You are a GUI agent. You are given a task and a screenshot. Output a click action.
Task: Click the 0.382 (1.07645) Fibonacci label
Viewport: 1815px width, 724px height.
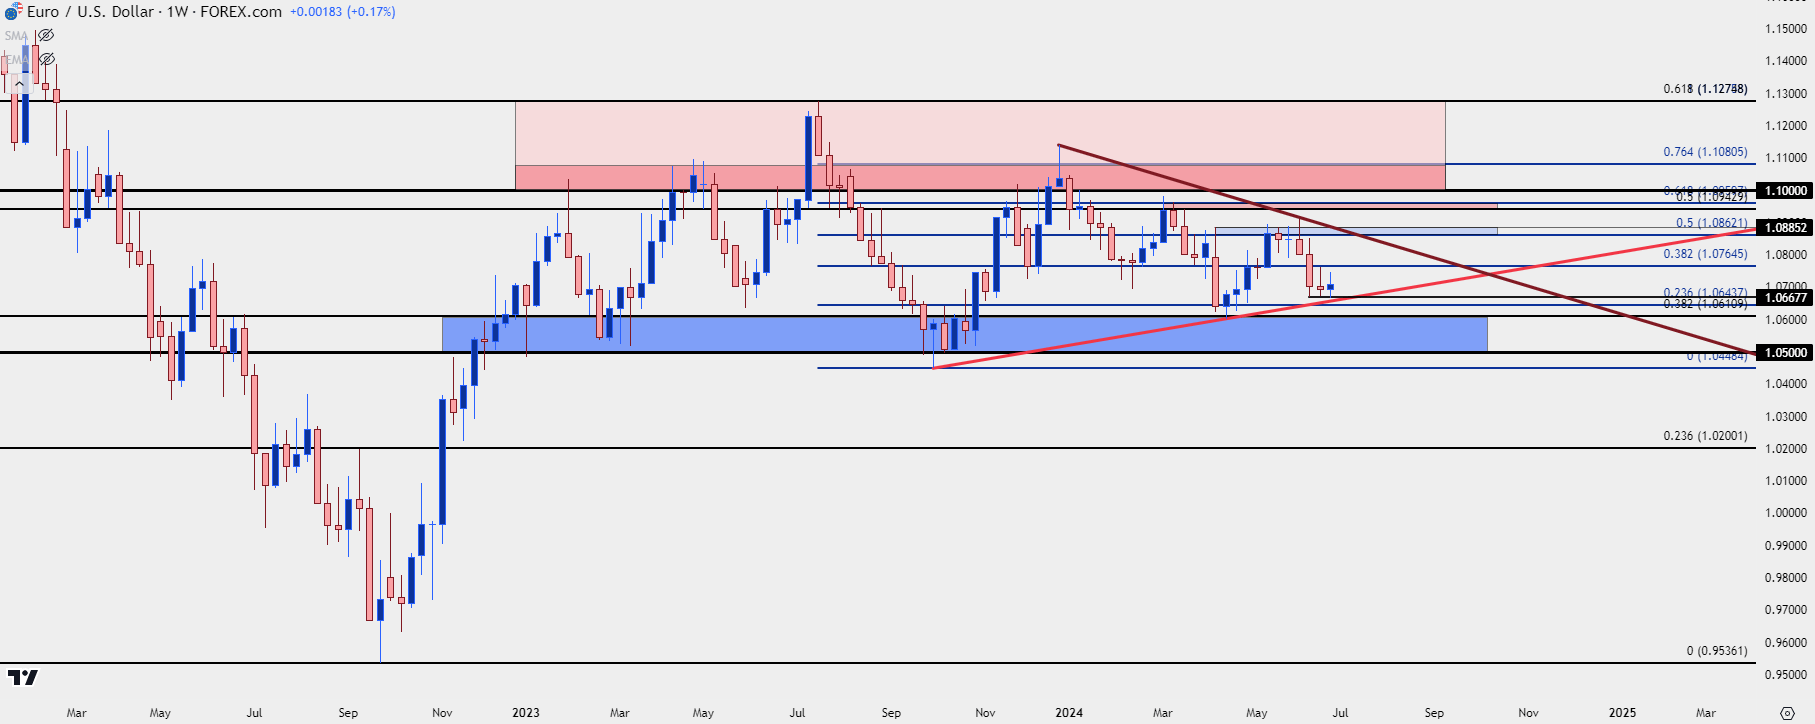[x=1705, y=254]
